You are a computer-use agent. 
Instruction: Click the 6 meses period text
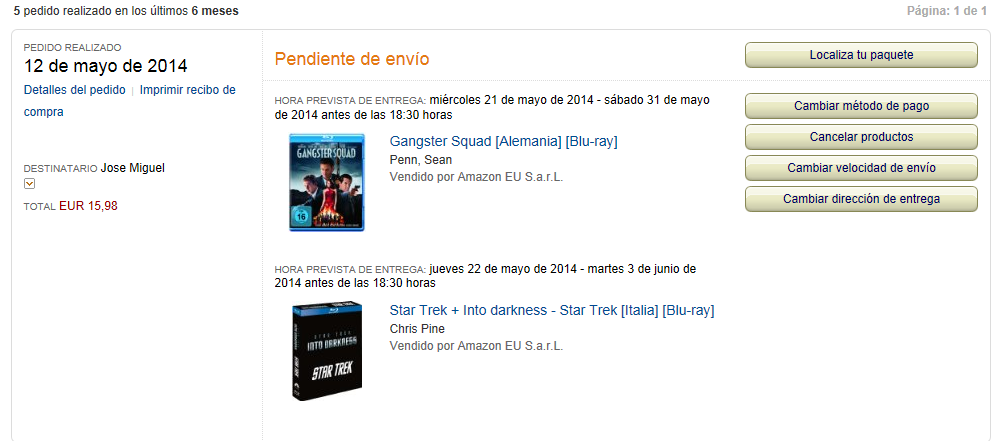point(215,11)
